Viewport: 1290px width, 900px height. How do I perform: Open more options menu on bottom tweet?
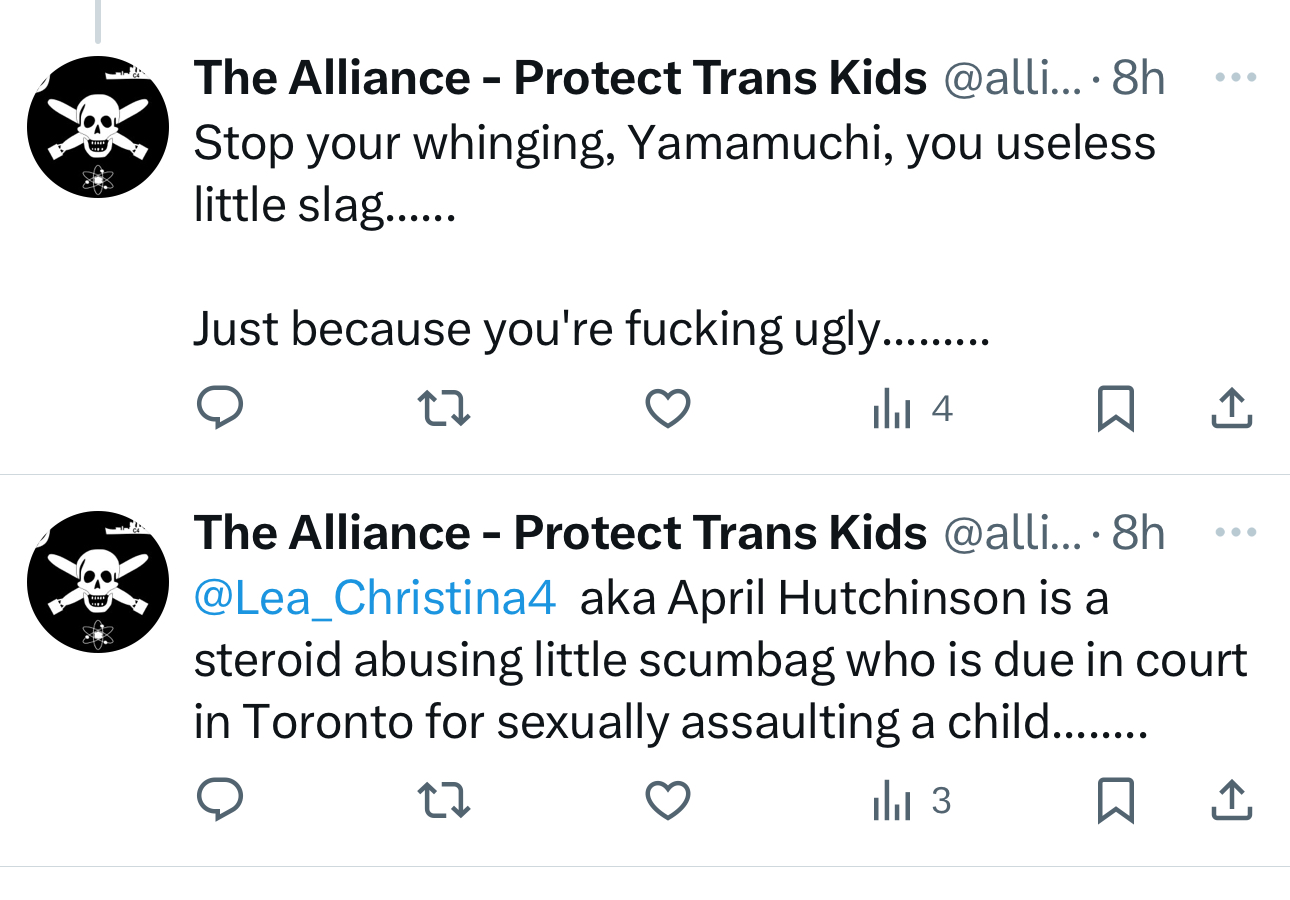1235,532
